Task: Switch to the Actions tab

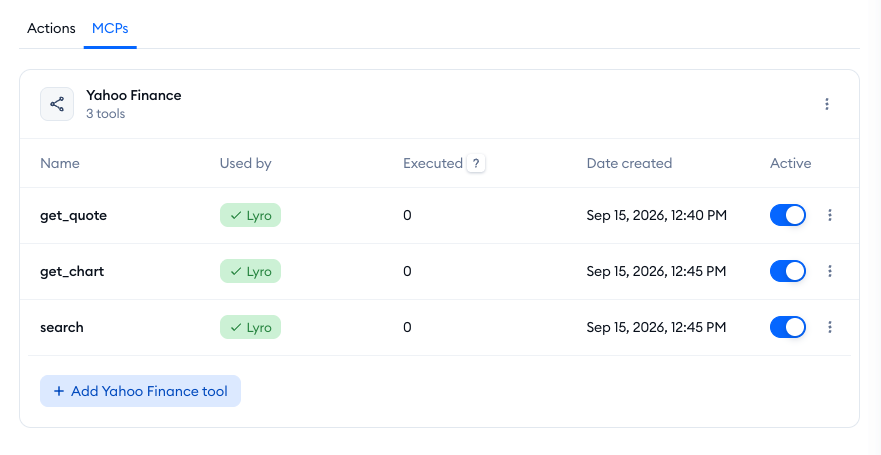Action: [51, 28]
